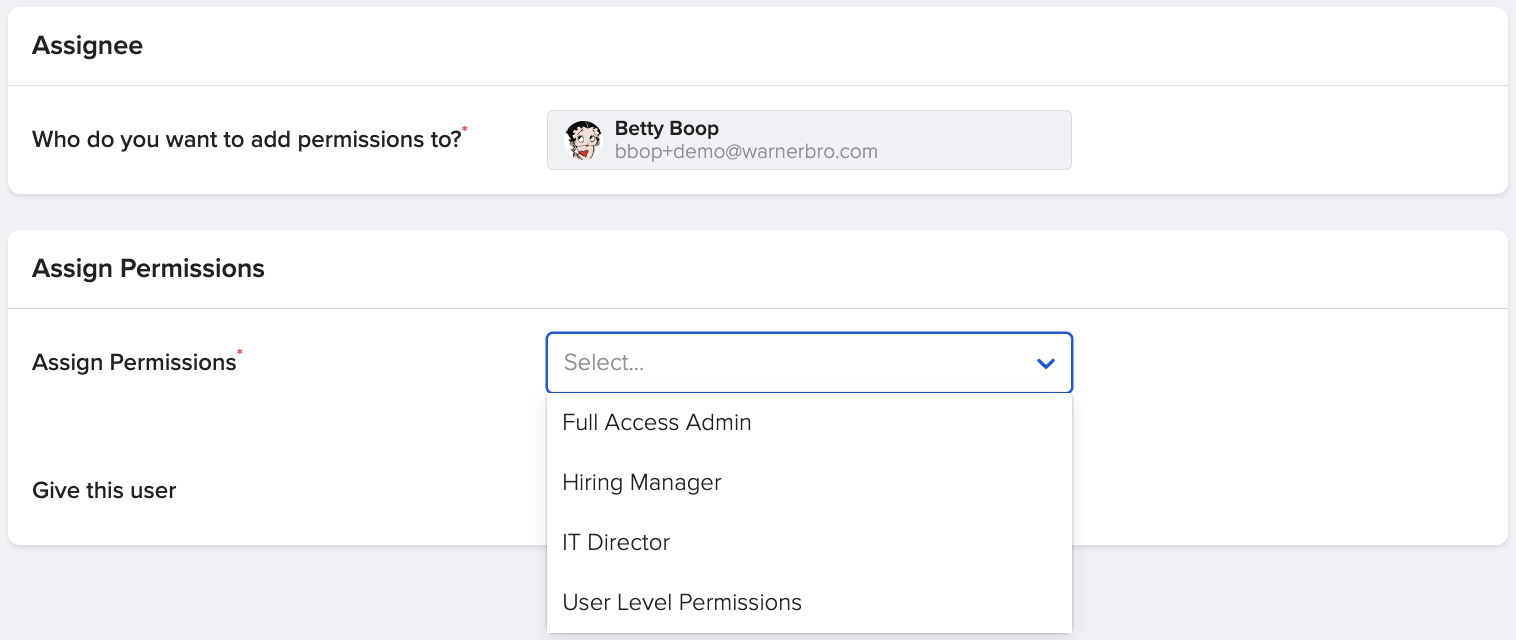Select Hiring Manager permission option

tap(809, 482)
